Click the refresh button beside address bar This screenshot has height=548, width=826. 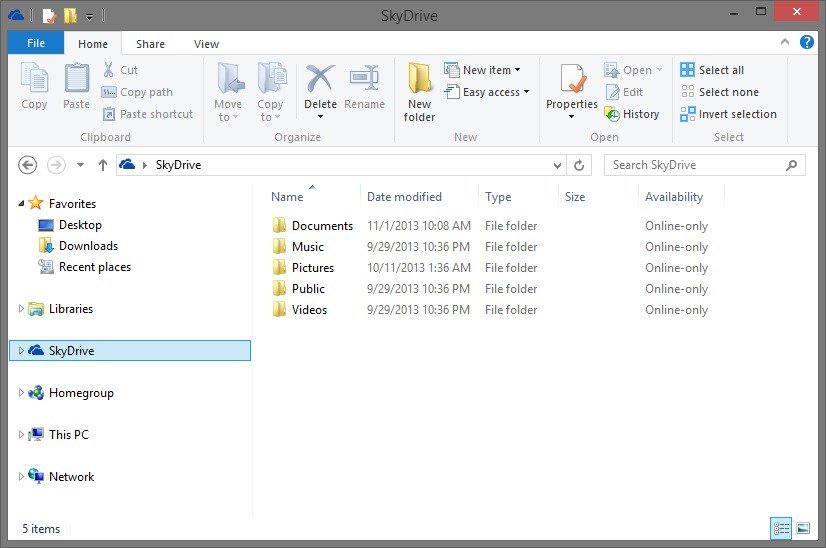tap(580, 165)
